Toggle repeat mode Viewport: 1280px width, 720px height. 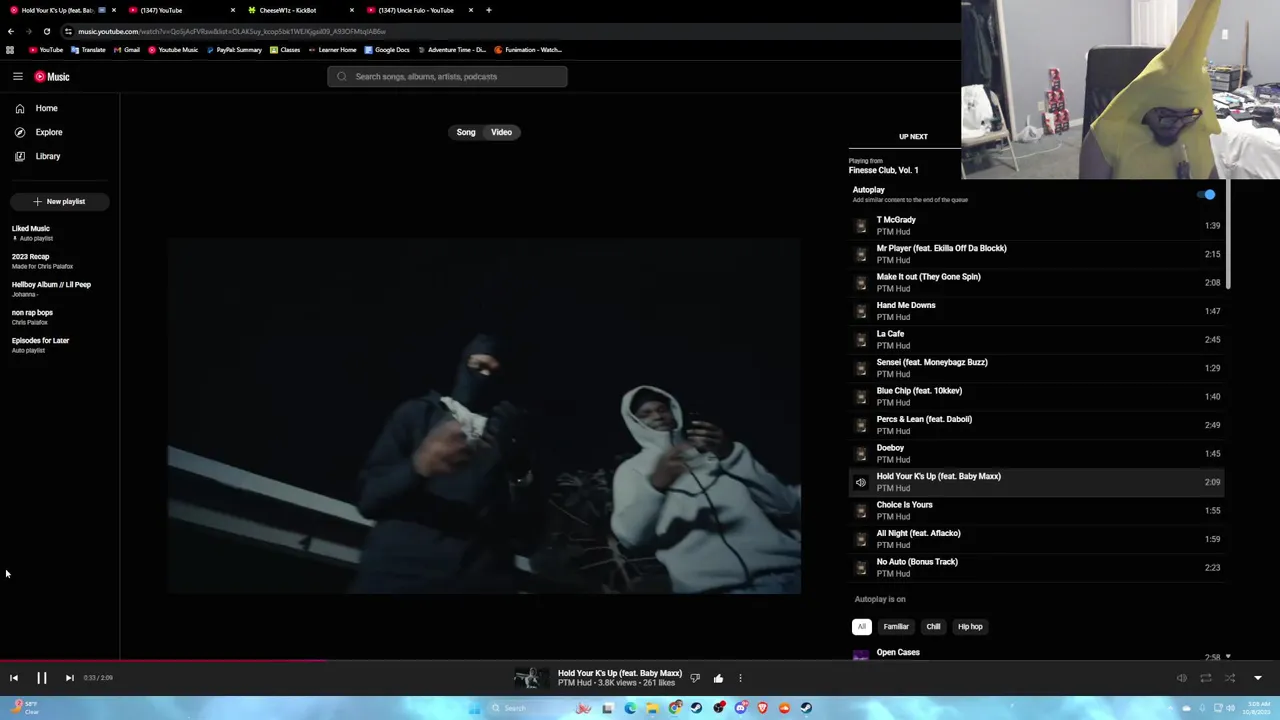[1206, 678]
